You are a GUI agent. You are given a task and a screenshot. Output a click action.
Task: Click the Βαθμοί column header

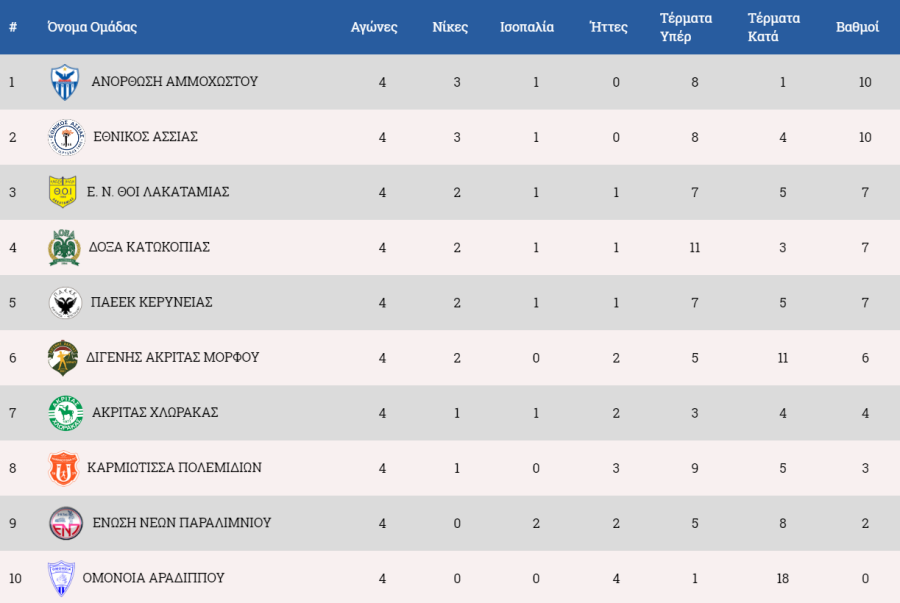858,27
